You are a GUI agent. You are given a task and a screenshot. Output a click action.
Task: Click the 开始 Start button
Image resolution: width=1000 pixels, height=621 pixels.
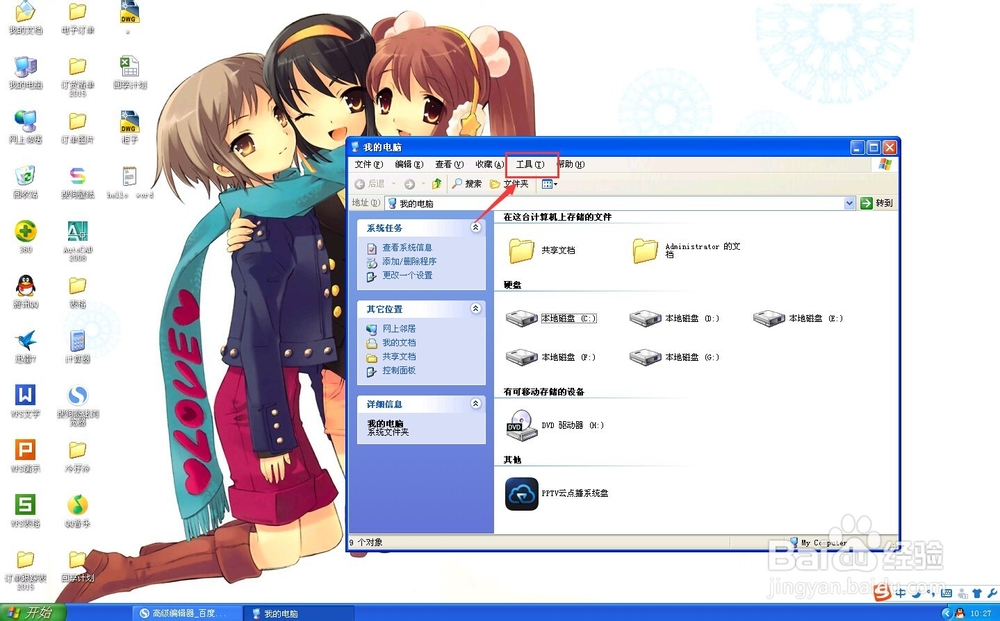pyautogui.click(x=32, y=613)
